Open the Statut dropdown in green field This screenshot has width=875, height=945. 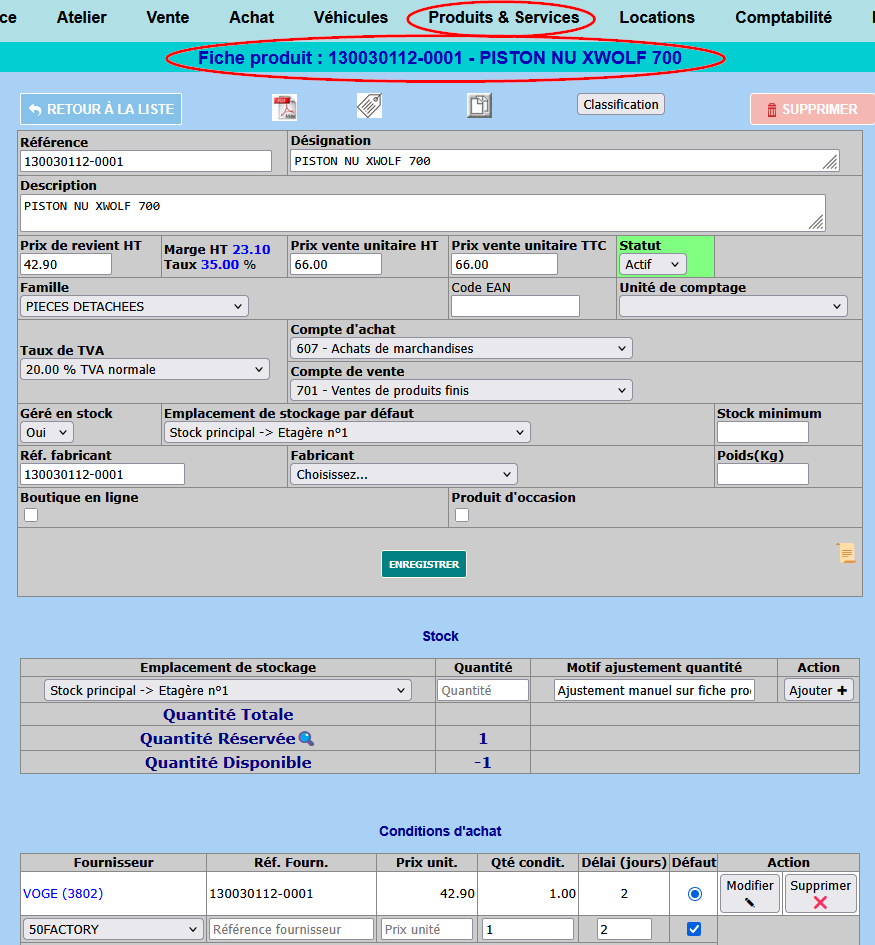[653, 264]
